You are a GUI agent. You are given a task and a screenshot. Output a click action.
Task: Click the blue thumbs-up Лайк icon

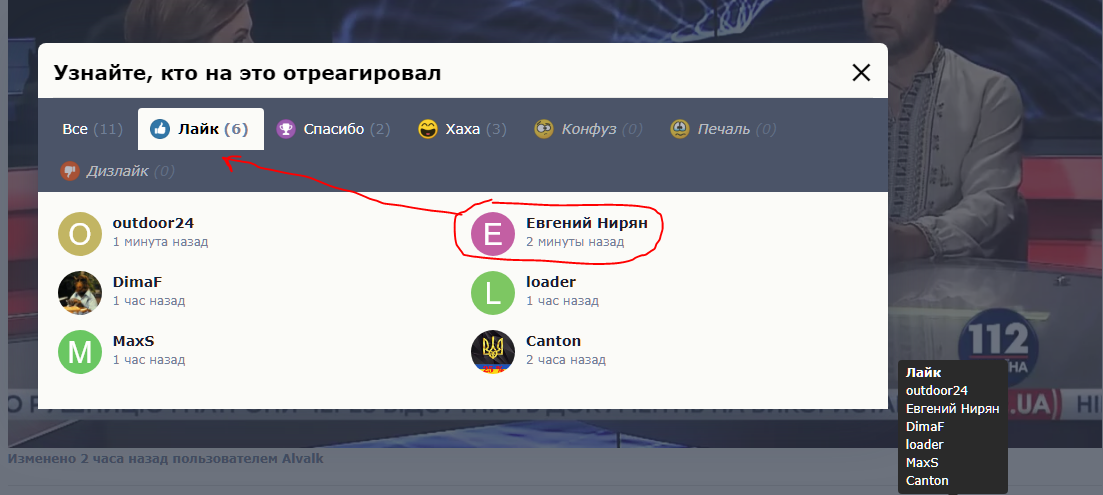(x=160, y=129)
